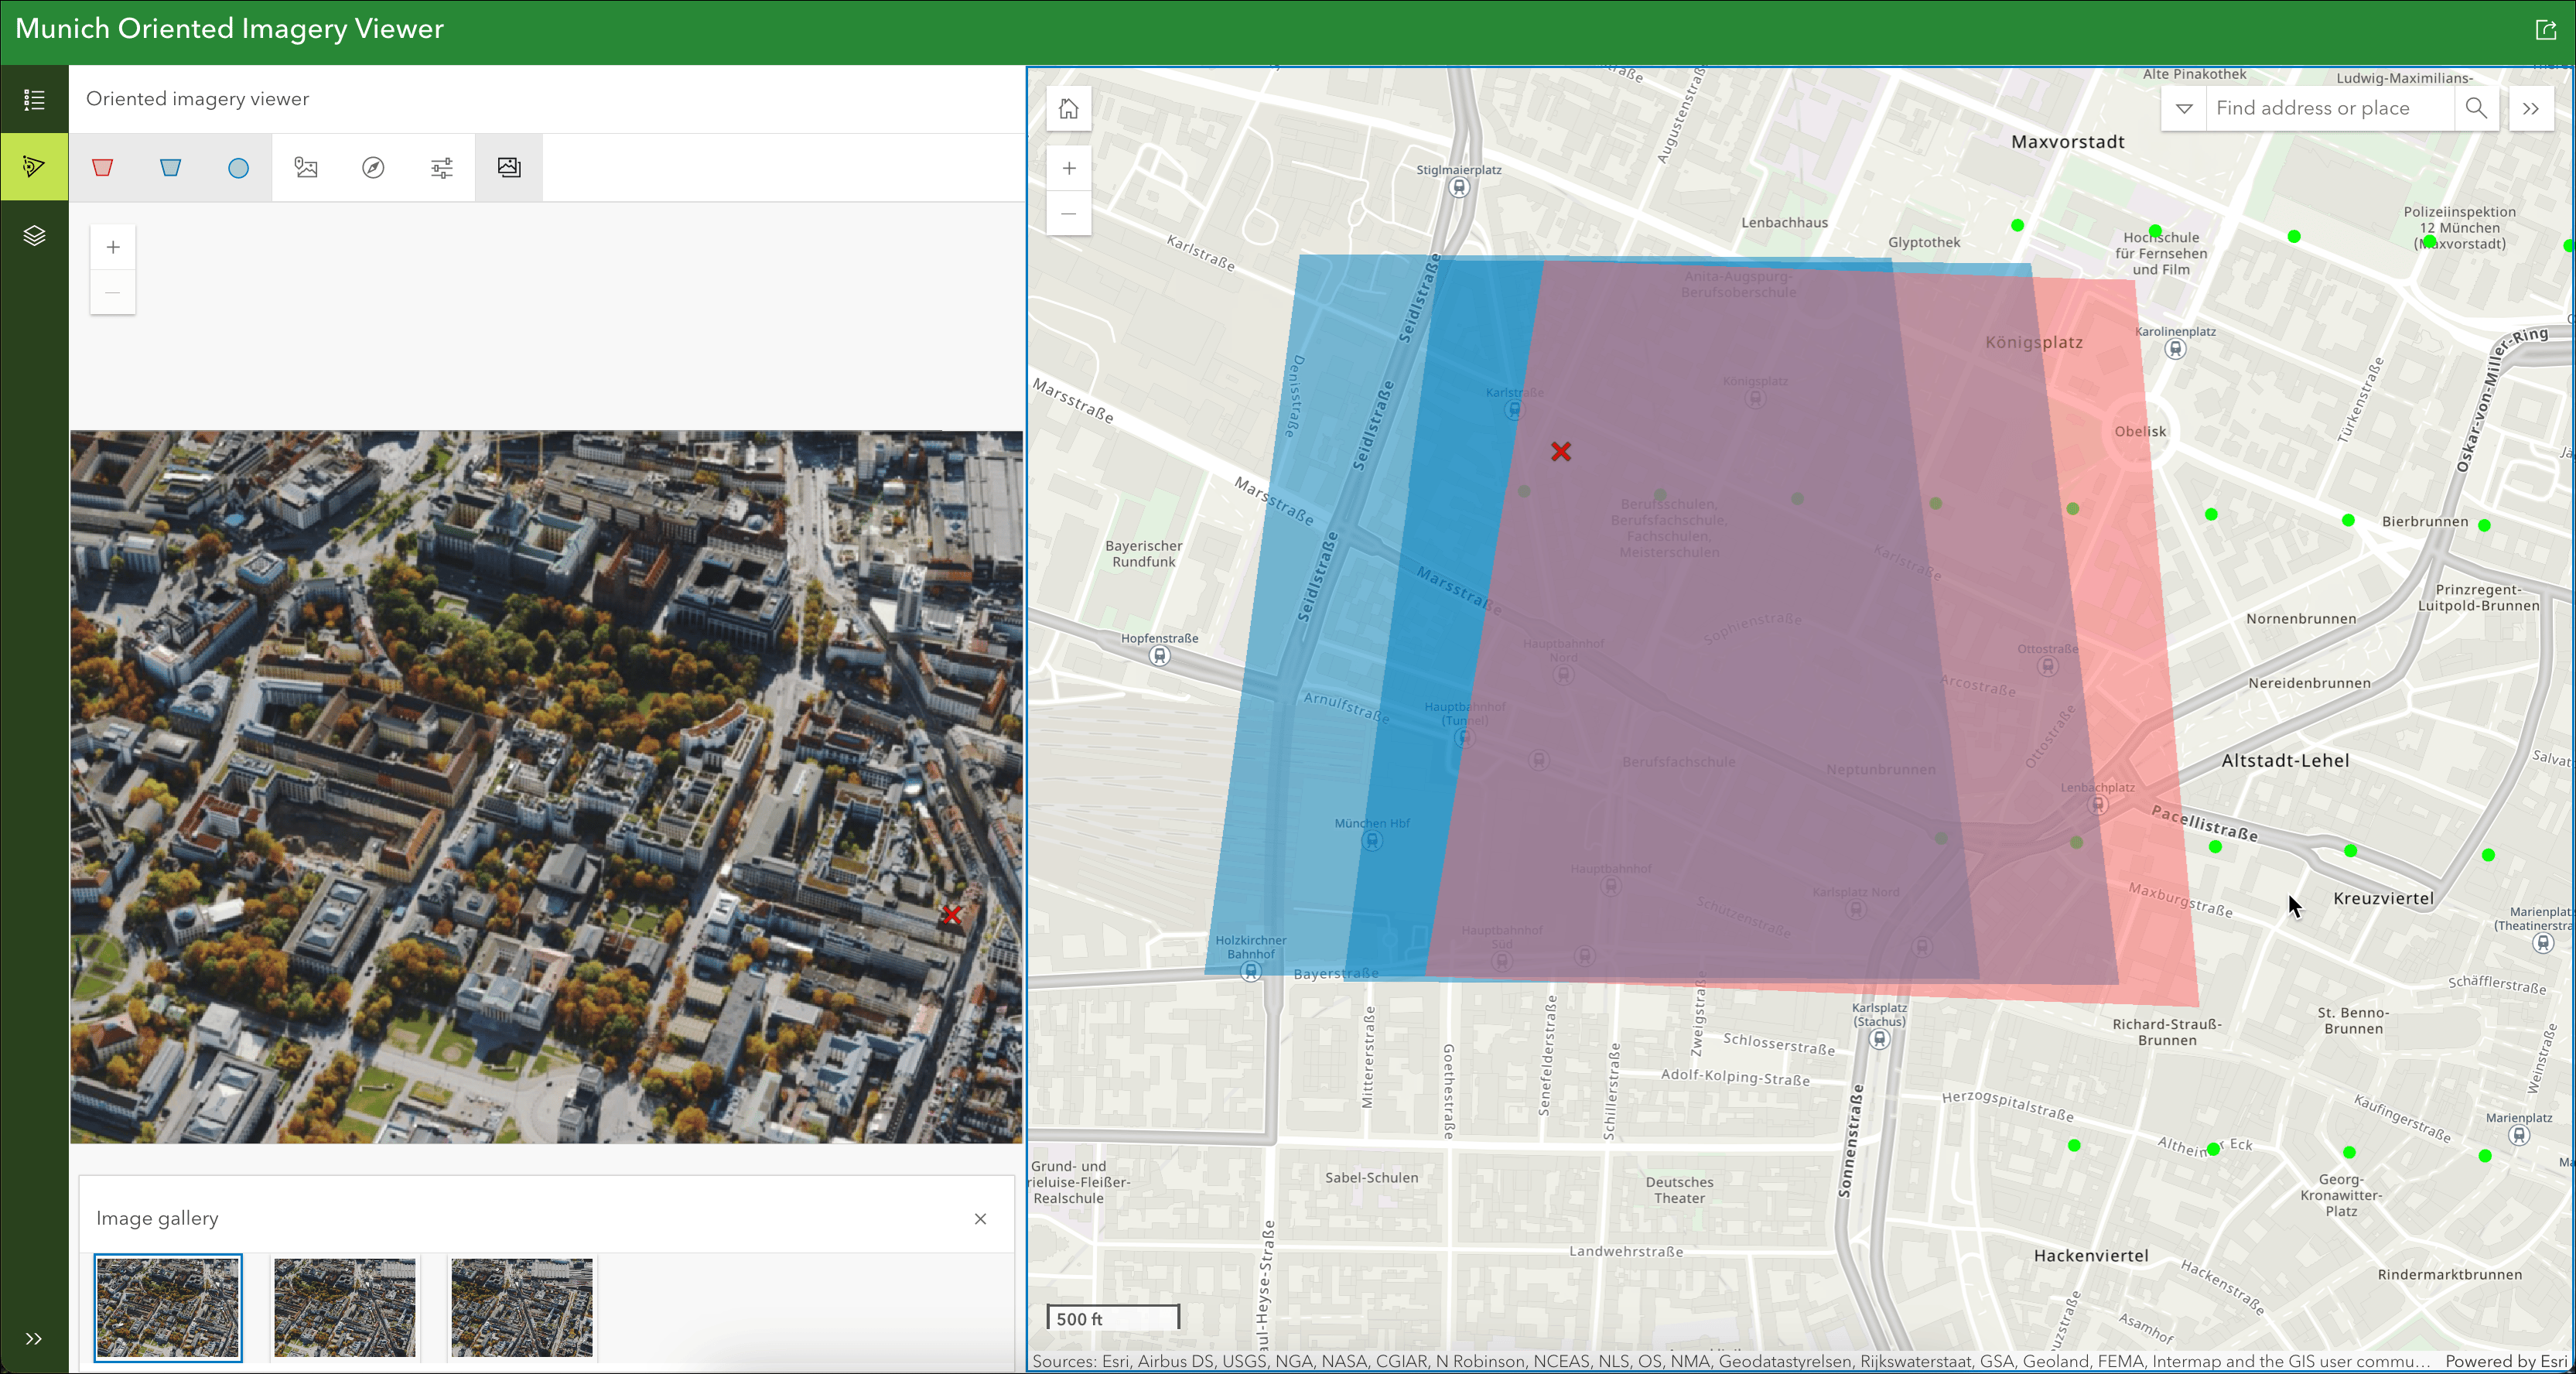Click the share icon in header
Screen dimensions: 2576x1374
[2545, 30]
